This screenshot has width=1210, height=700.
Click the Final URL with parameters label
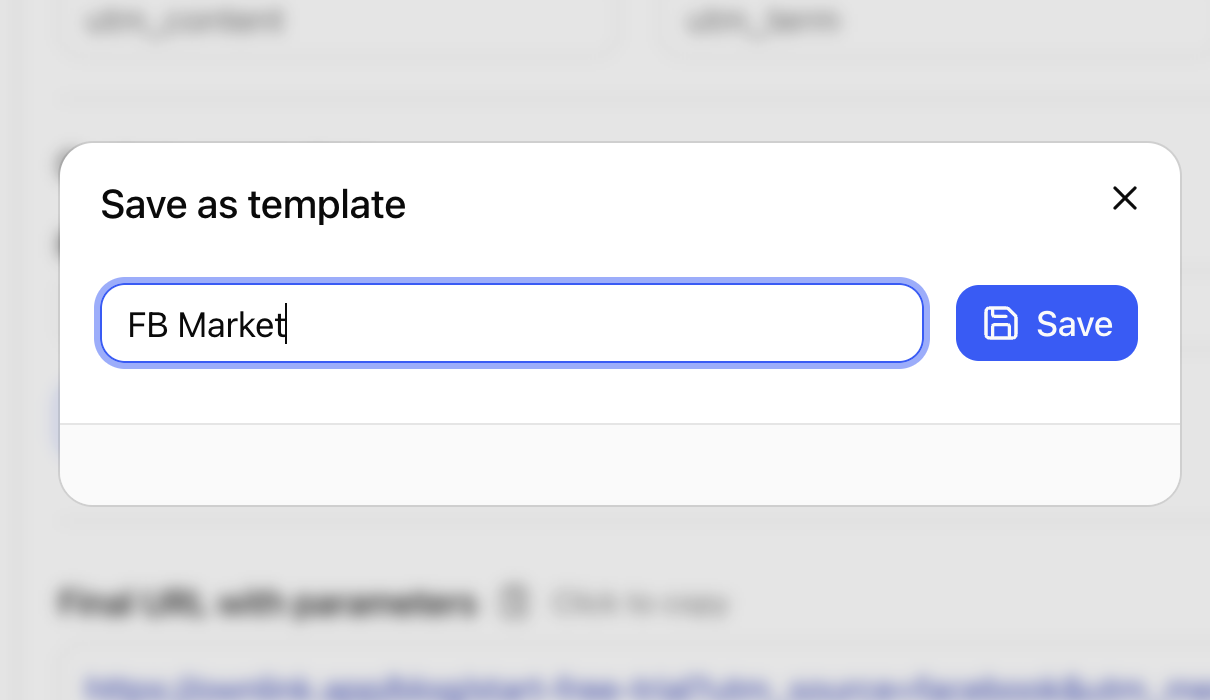[x=267, y=603]
